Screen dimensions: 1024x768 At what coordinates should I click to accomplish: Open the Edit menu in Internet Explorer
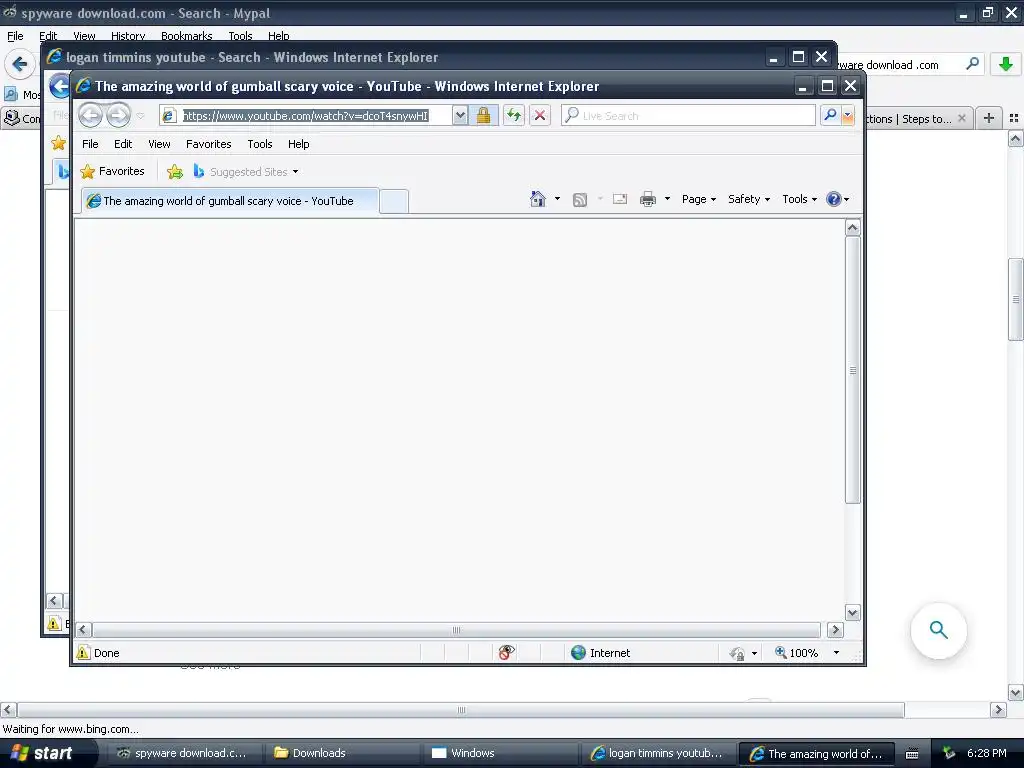click(123, 144)
